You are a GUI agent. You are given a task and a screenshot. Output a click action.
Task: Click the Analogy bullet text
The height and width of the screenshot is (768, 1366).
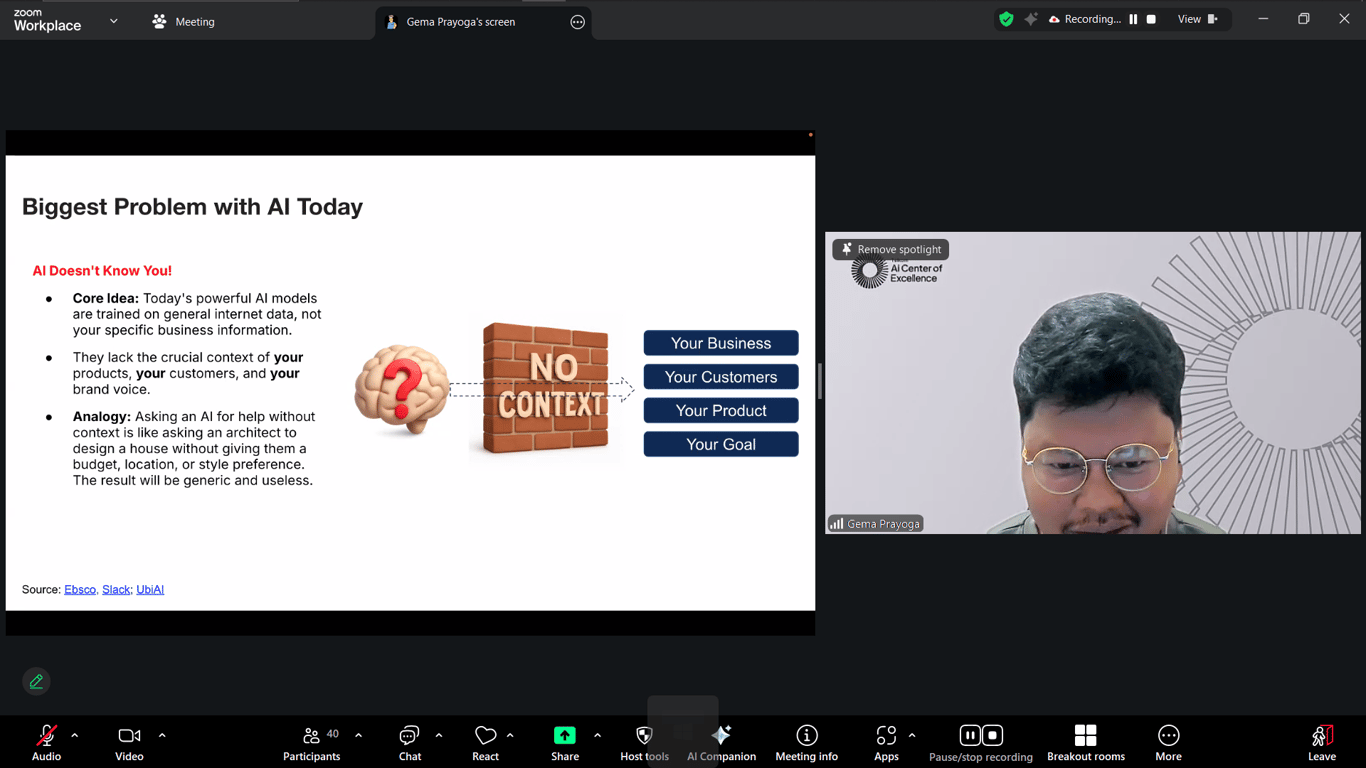pyautogui.click(x=194, y=448)
